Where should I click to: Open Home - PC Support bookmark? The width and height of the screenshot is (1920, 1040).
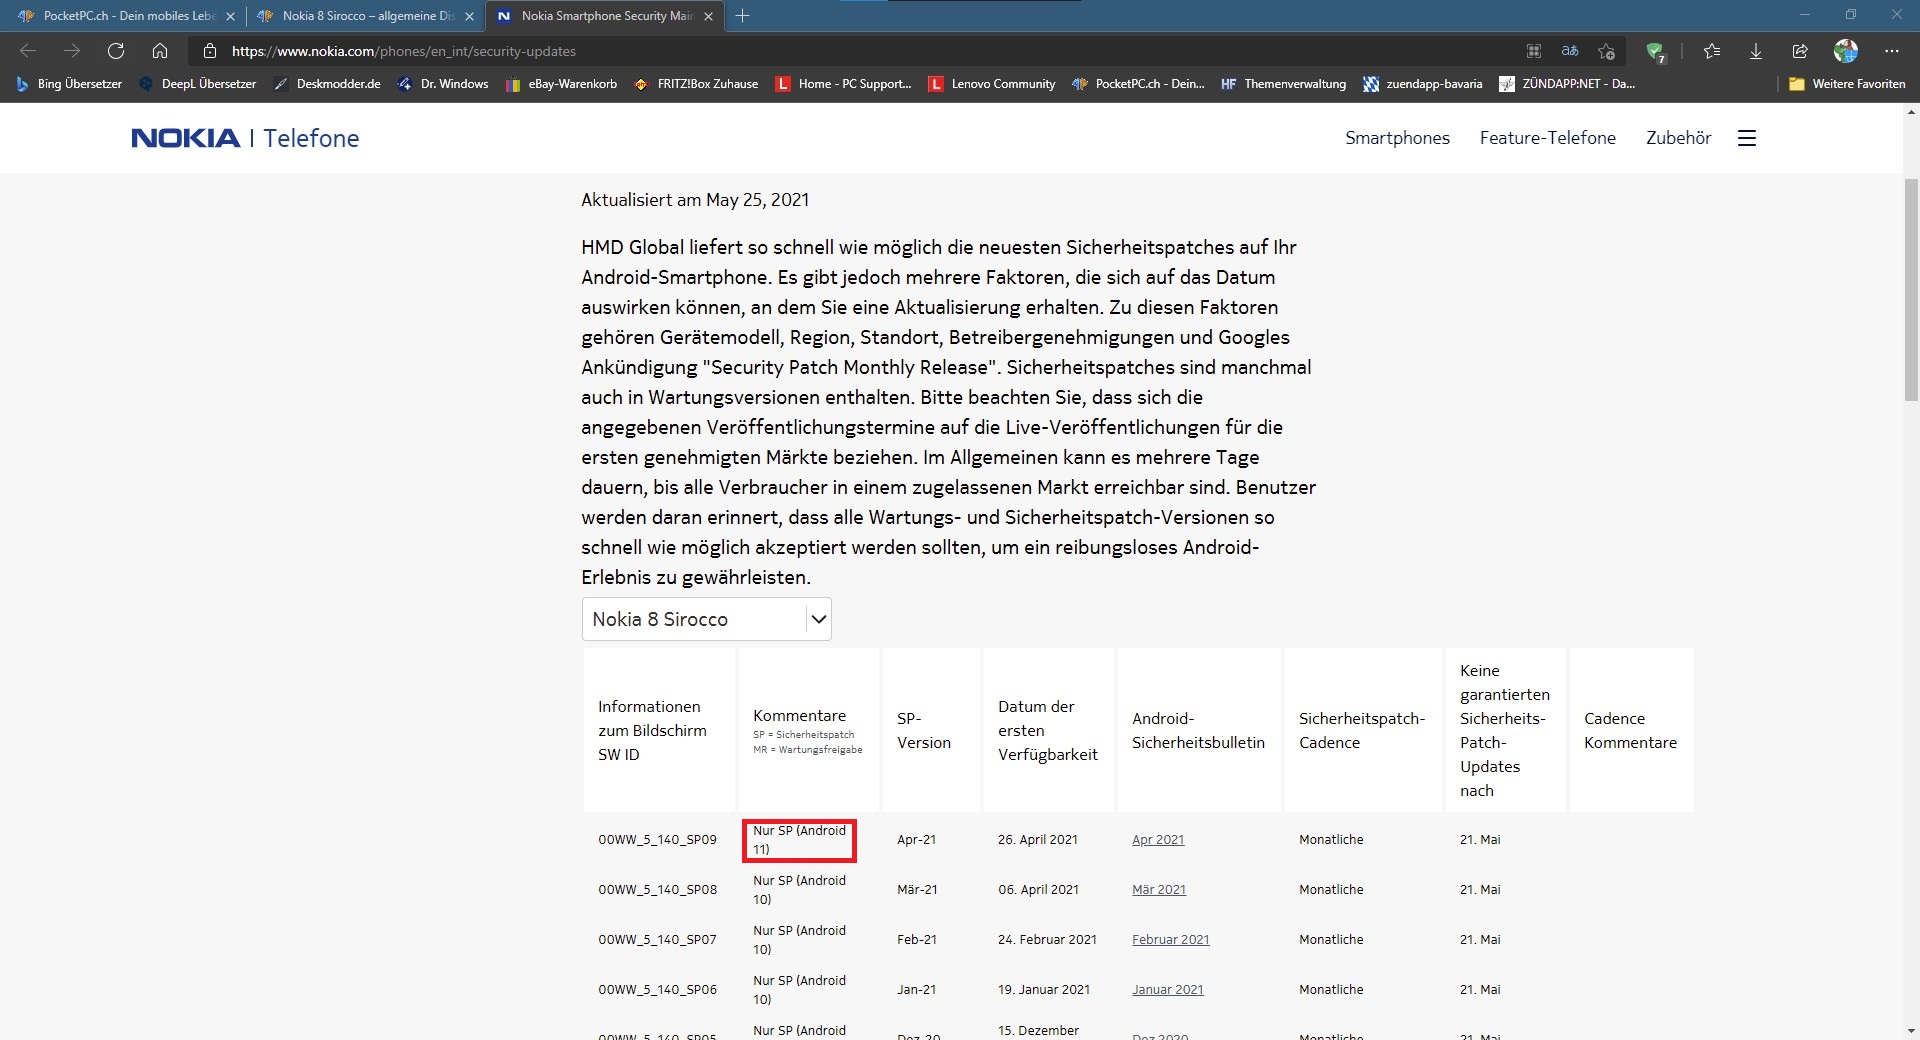point(843,84)
